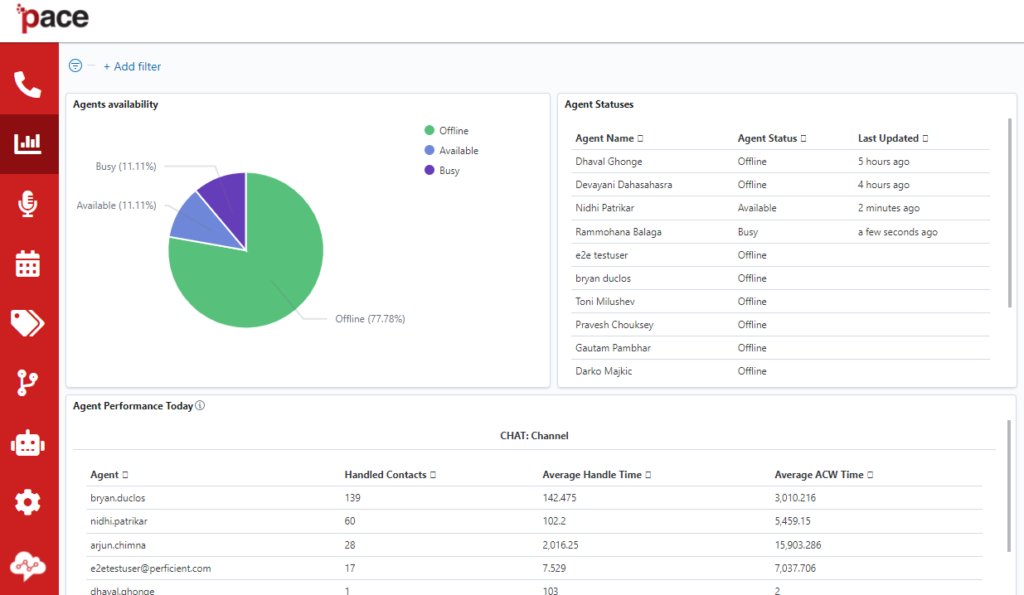The width and height of the screenshot is (1024, 595).
Task: Click the Agent Statuses panel title
Action: 599,105
